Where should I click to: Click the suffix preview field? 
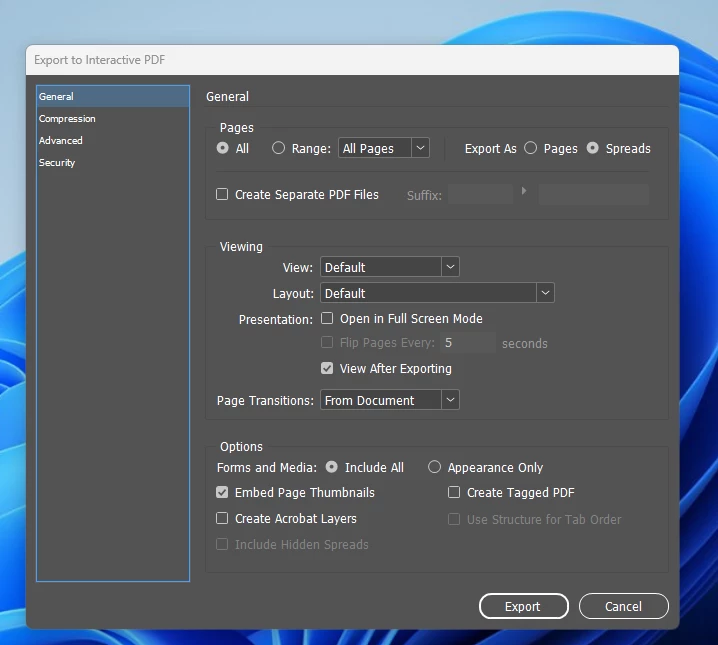click(594, 195)
